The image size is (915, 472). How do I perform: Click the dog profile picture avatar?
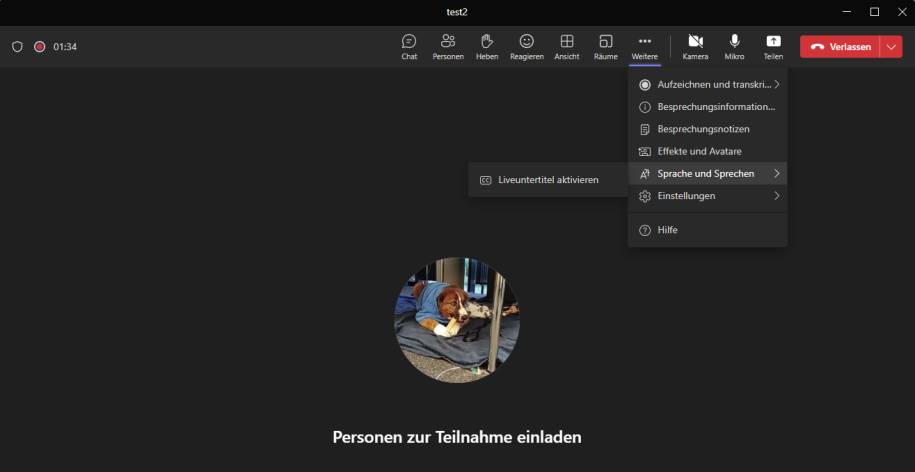pos(457,320)
